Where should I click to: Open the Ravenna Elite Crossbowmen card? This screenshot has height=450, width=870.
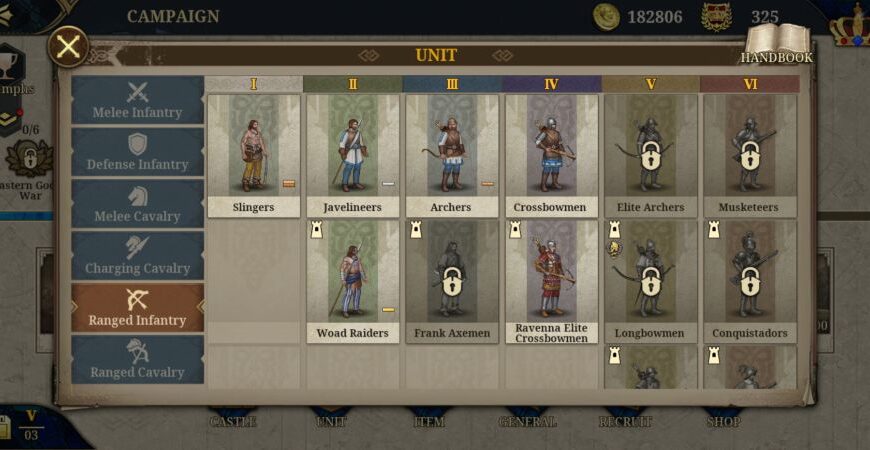(552, 282)
